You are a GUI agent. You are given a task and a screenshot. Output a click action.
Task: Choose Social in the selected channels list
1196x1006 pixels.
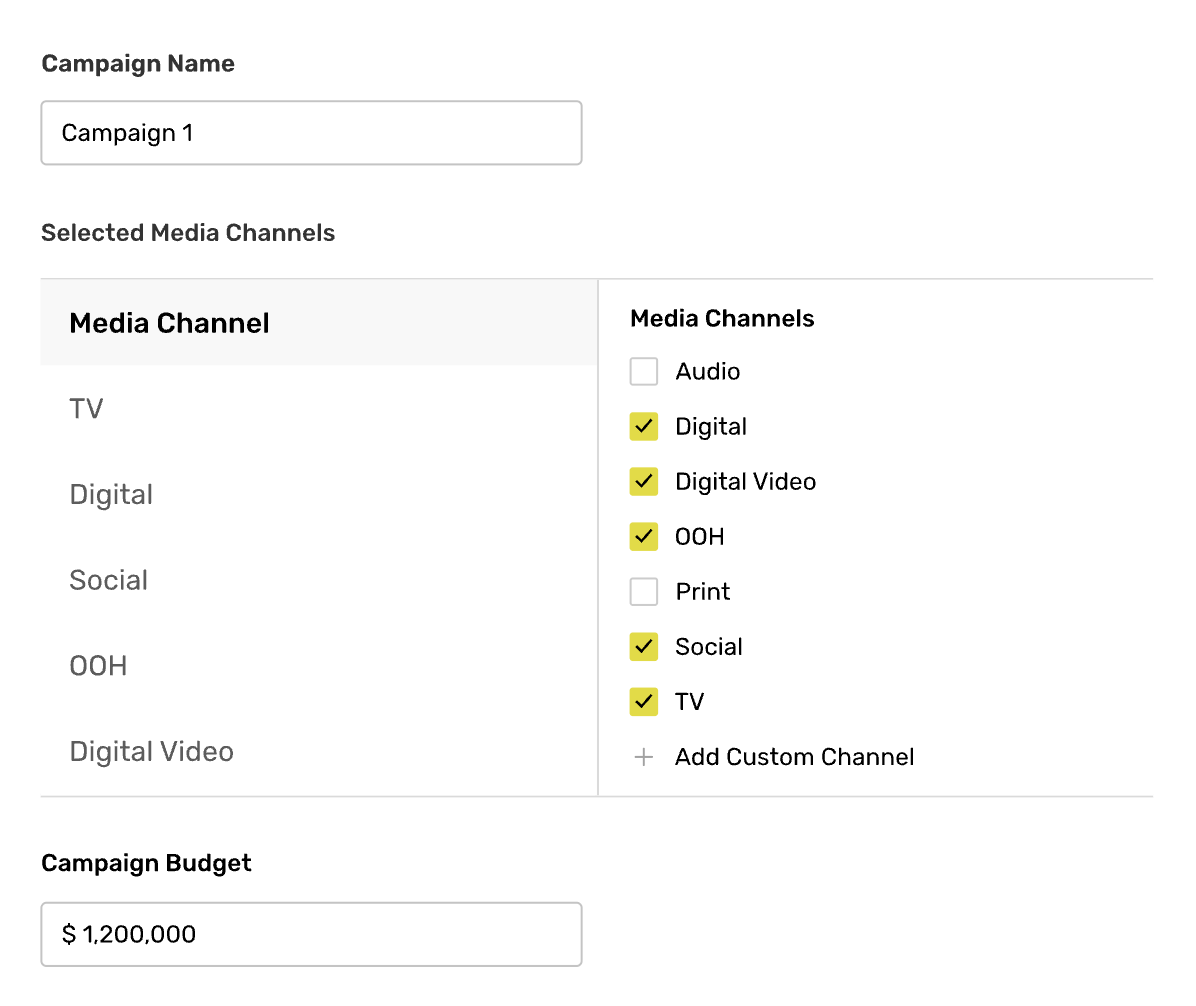pyautogui.click(x=109, y=581)
